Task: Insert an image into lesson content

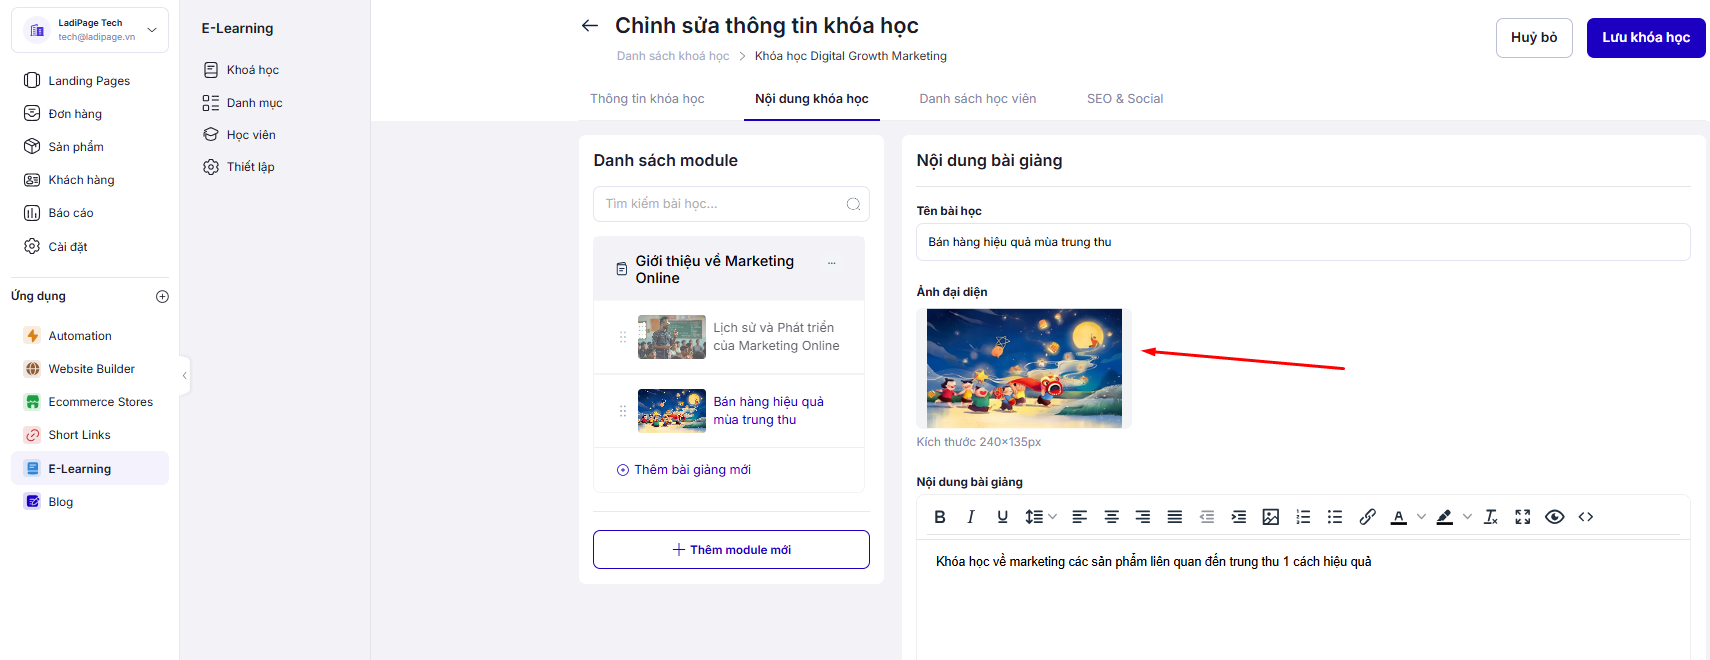Action: click(1270, 517)
